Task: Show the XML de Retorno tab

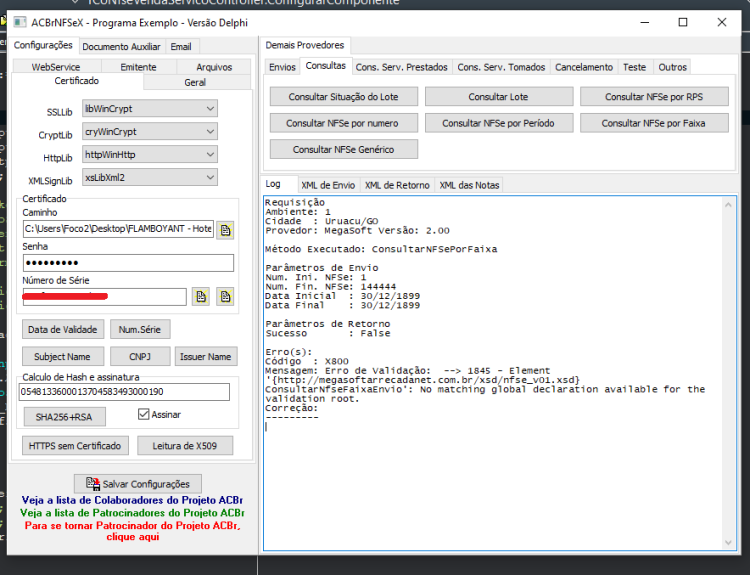Action: tap(397, 185)
